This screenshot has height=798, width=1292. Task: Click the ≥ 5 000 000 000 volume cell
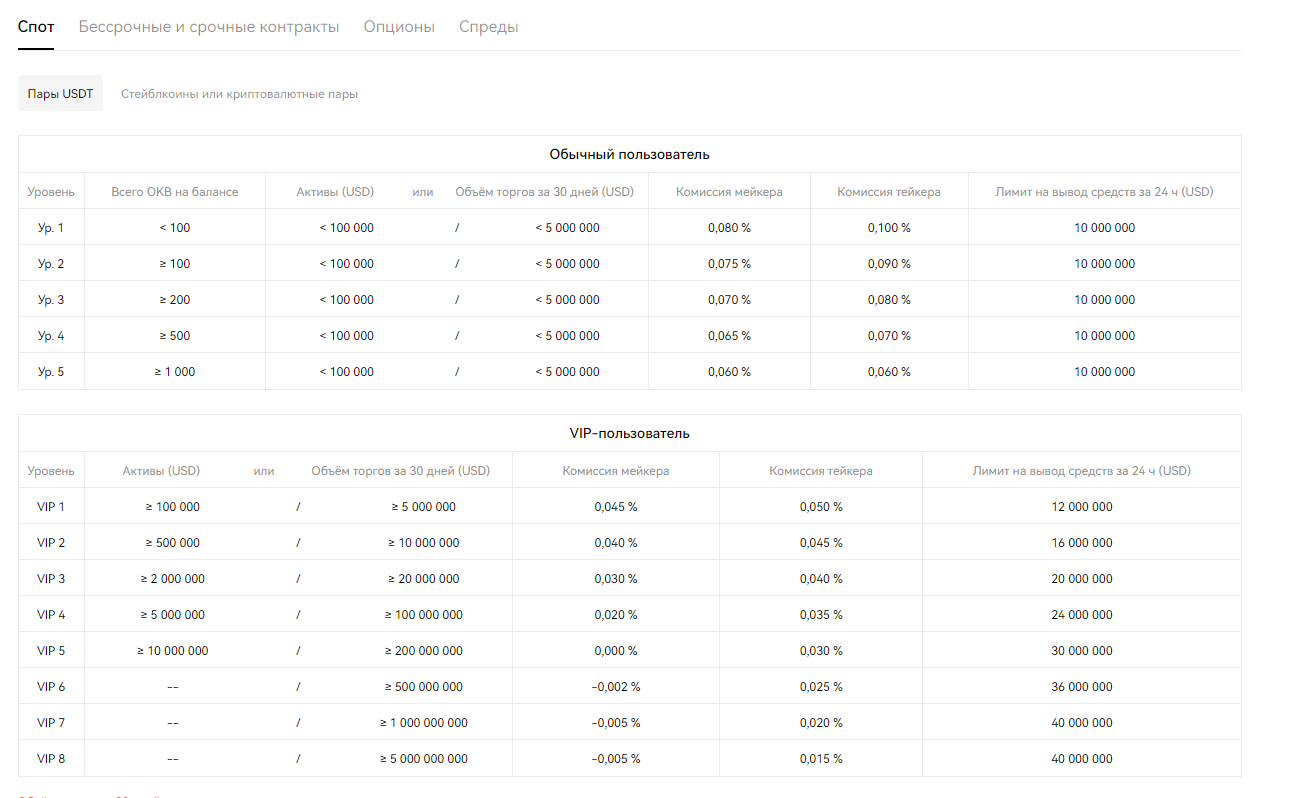pos(424,759)
